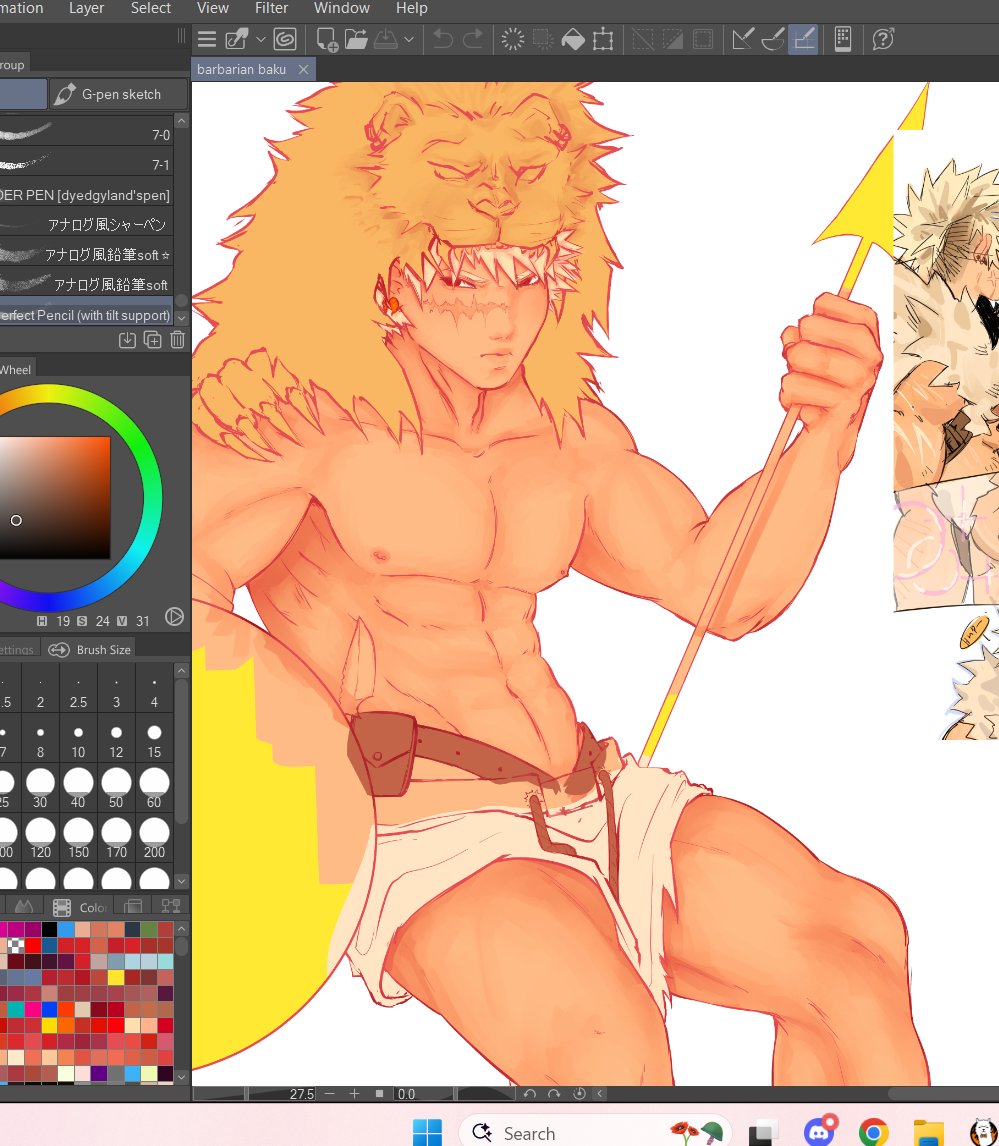Click the Invert selected area icon
The image size is (999, 1146).
point(672,39)
